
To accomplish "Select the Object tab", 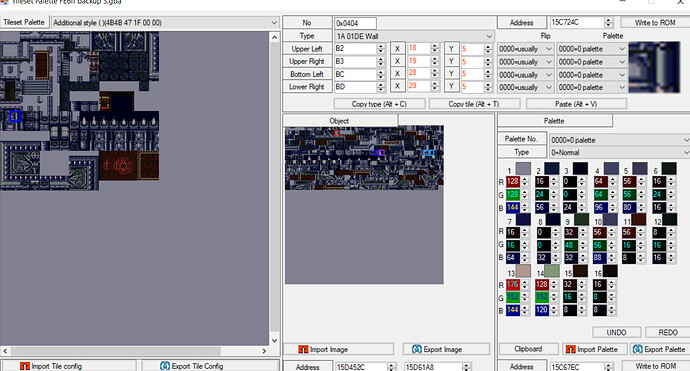I will tap(340, 121).
